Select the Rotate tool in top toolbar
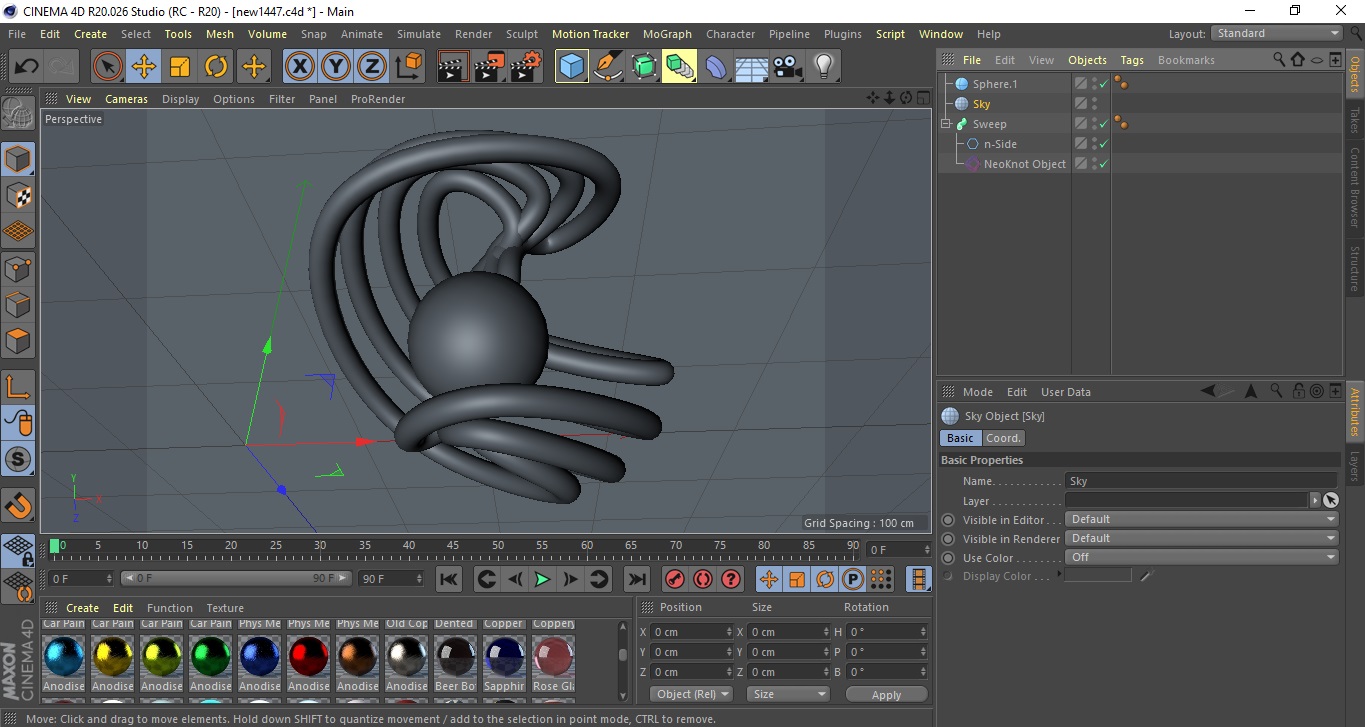This screenshot has height=727, width=1365. pyautogui.click(x=216, y=67)
